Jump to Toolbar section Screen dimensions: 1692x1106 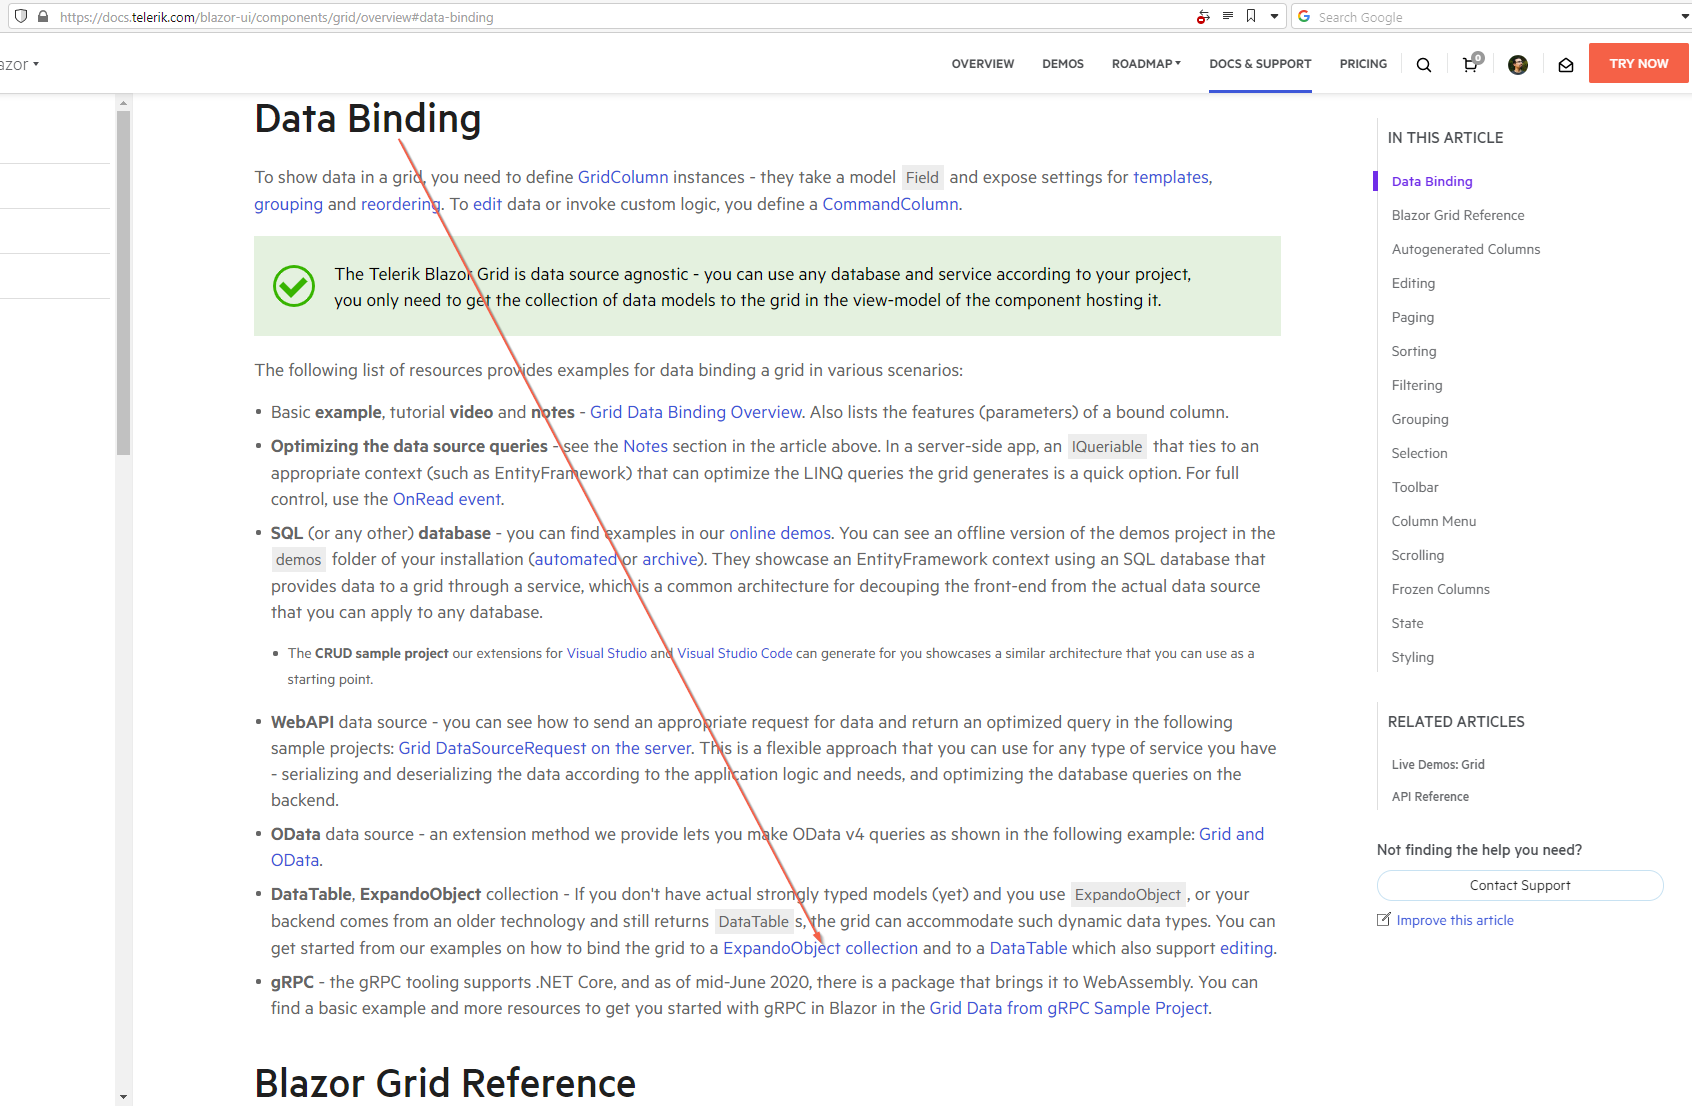1415,487
